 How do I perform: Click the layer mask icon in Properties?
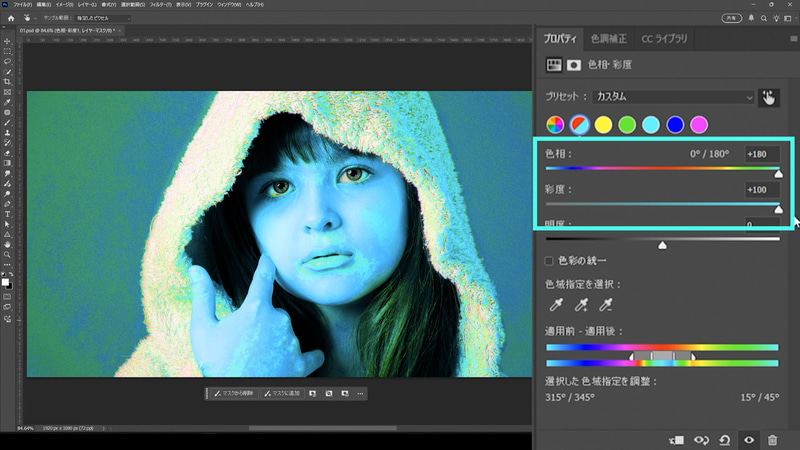(574, 65)
